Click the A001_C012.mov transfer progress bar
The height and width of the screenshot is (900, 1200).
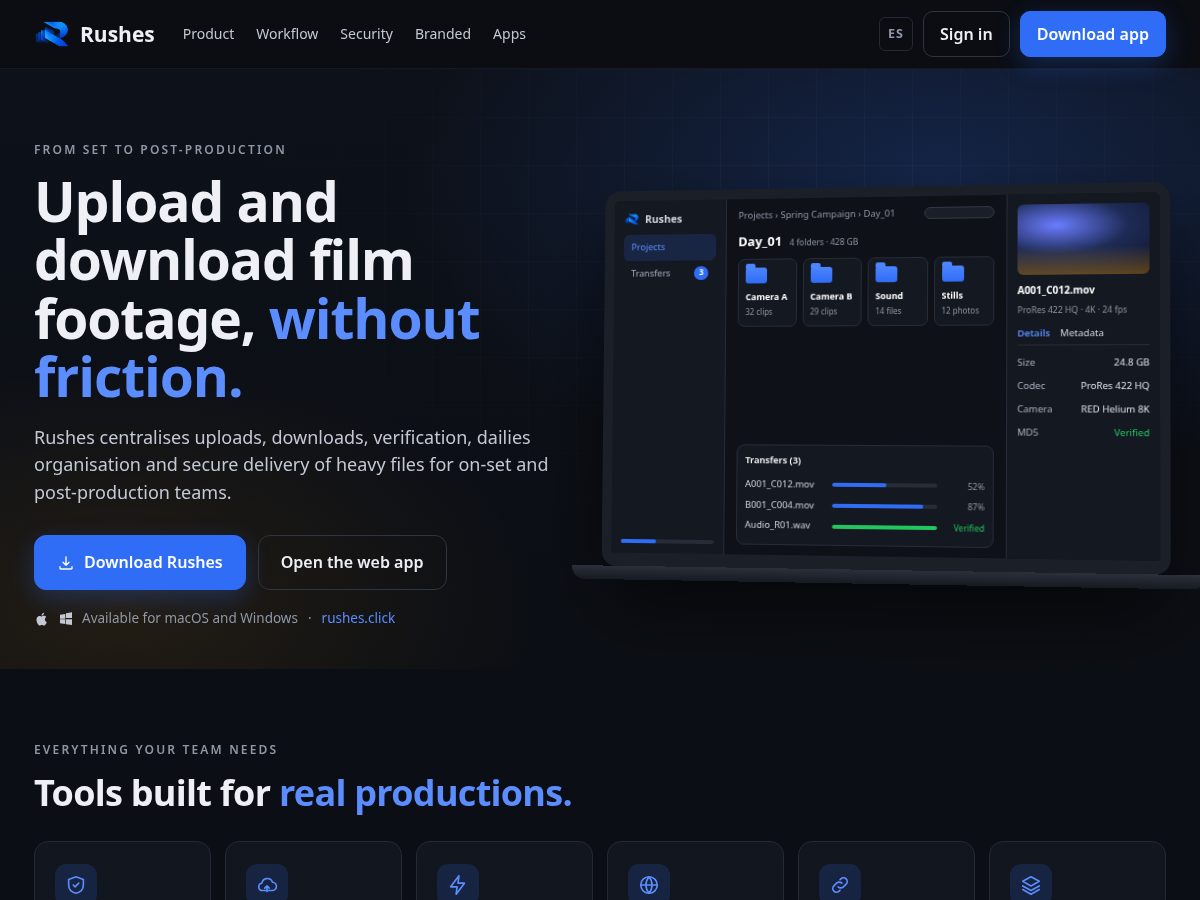(x=884, y=485)
